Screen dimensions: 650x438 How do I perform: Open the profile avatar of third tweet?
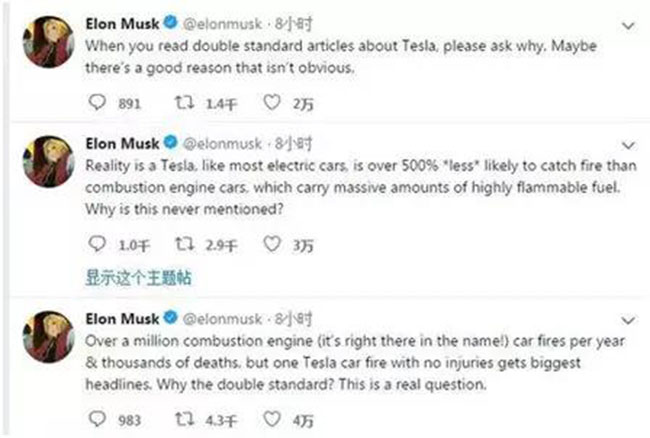[48, 336]
